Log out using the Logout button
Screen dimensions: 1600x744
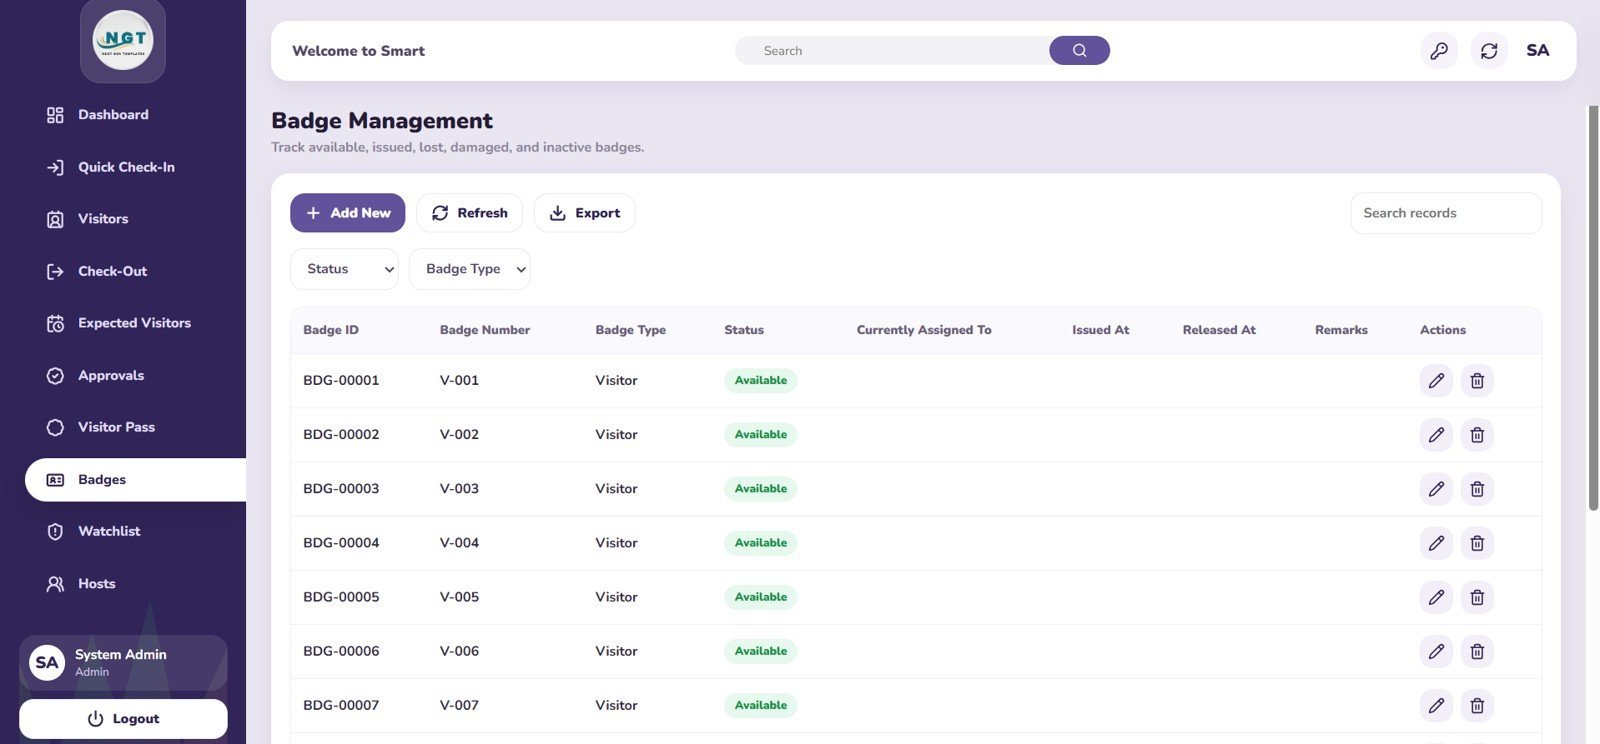tap(123, 719)
